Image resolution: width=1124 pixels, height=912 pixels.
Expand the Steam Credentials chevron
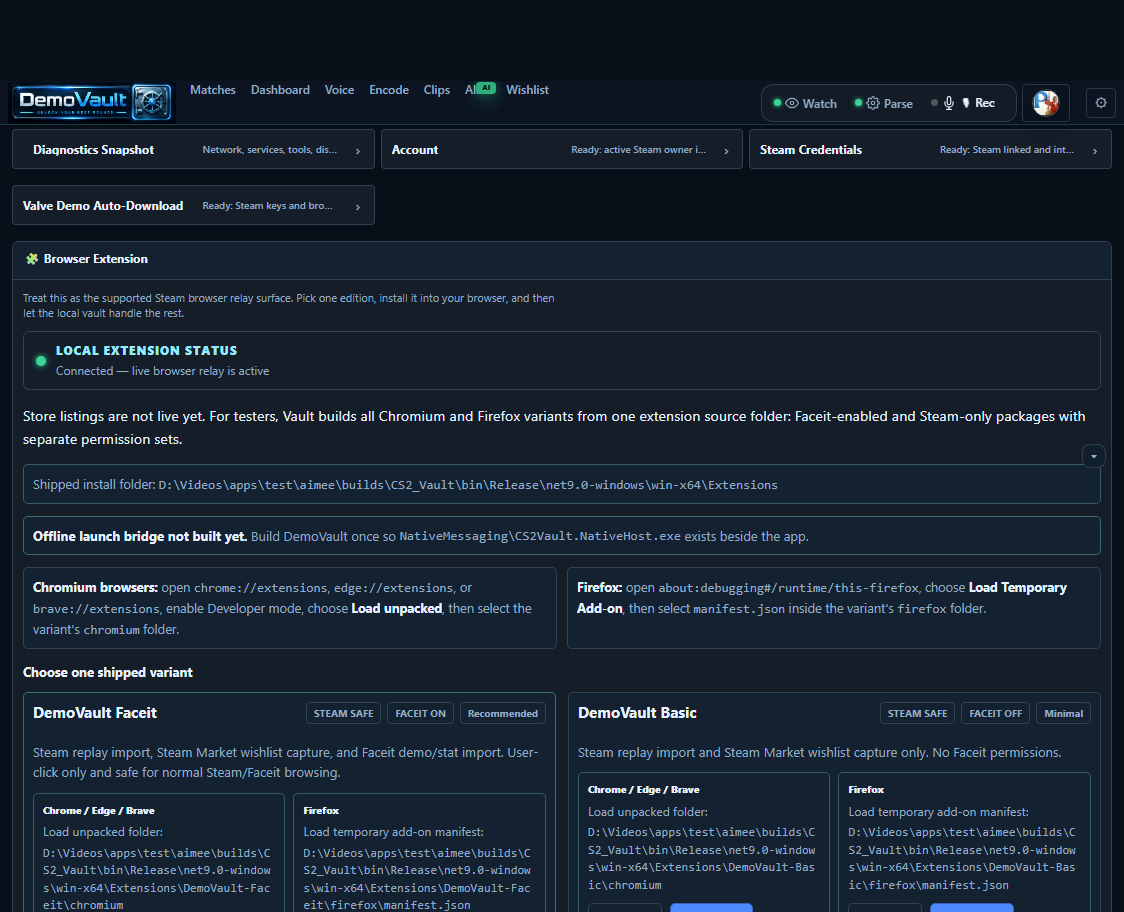tap(1095, 151)
